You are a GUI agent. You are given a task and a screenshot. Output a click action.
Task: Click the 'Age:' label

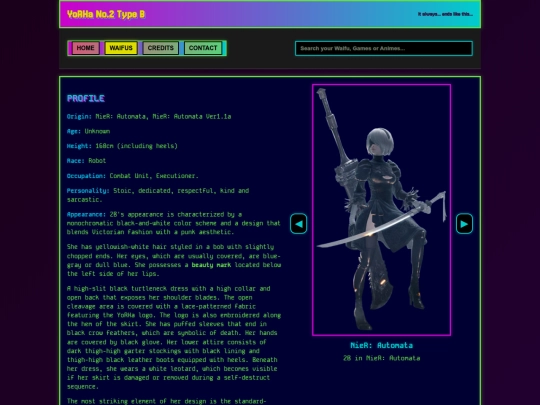point(74,132)
